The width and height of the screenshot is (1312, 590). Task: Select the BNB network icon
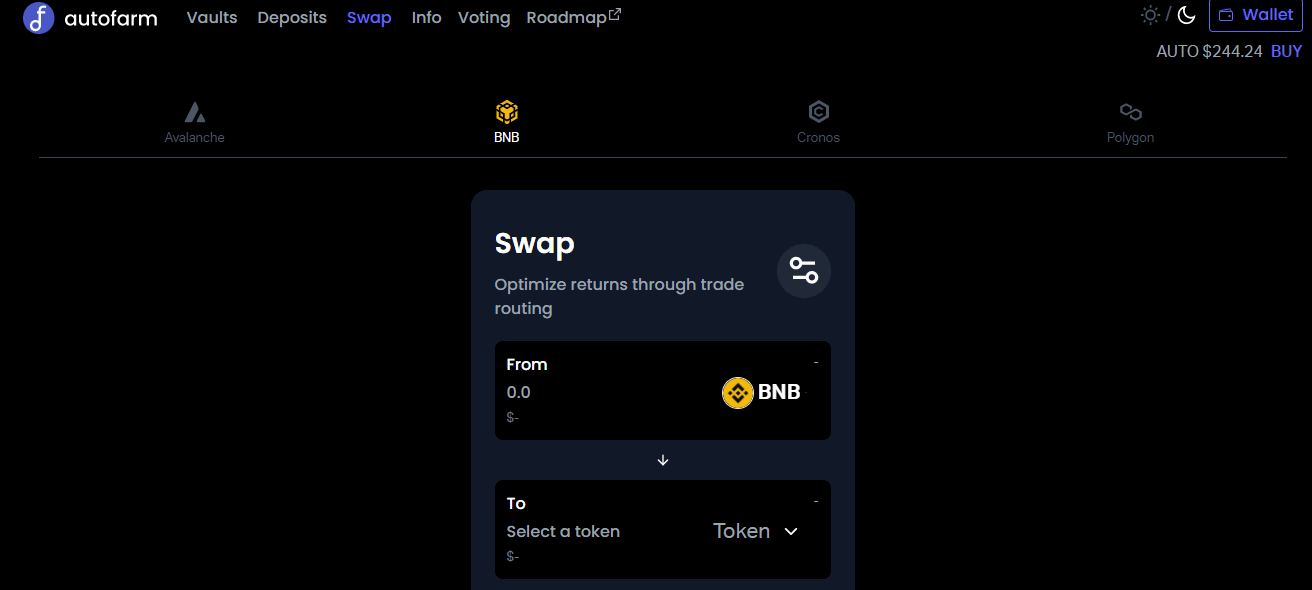click(506, 112)
